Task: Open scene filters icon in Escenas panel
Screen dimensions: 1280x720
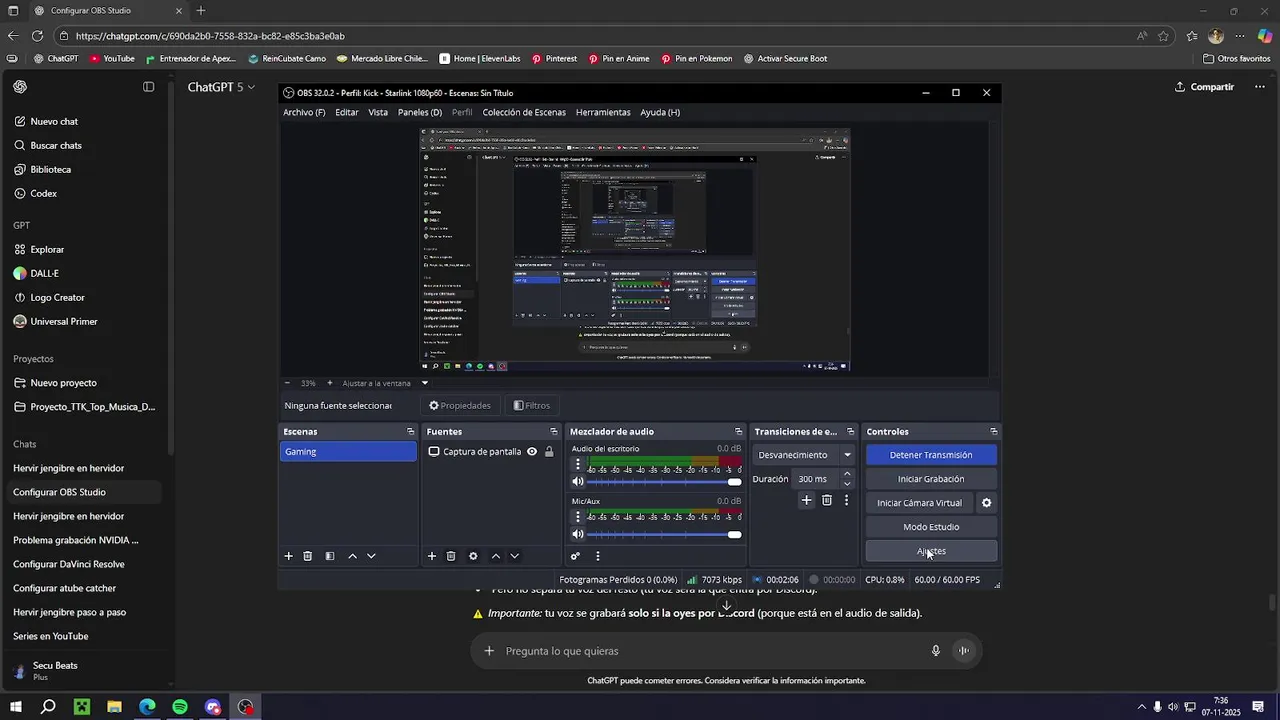Action: [330, 556]
